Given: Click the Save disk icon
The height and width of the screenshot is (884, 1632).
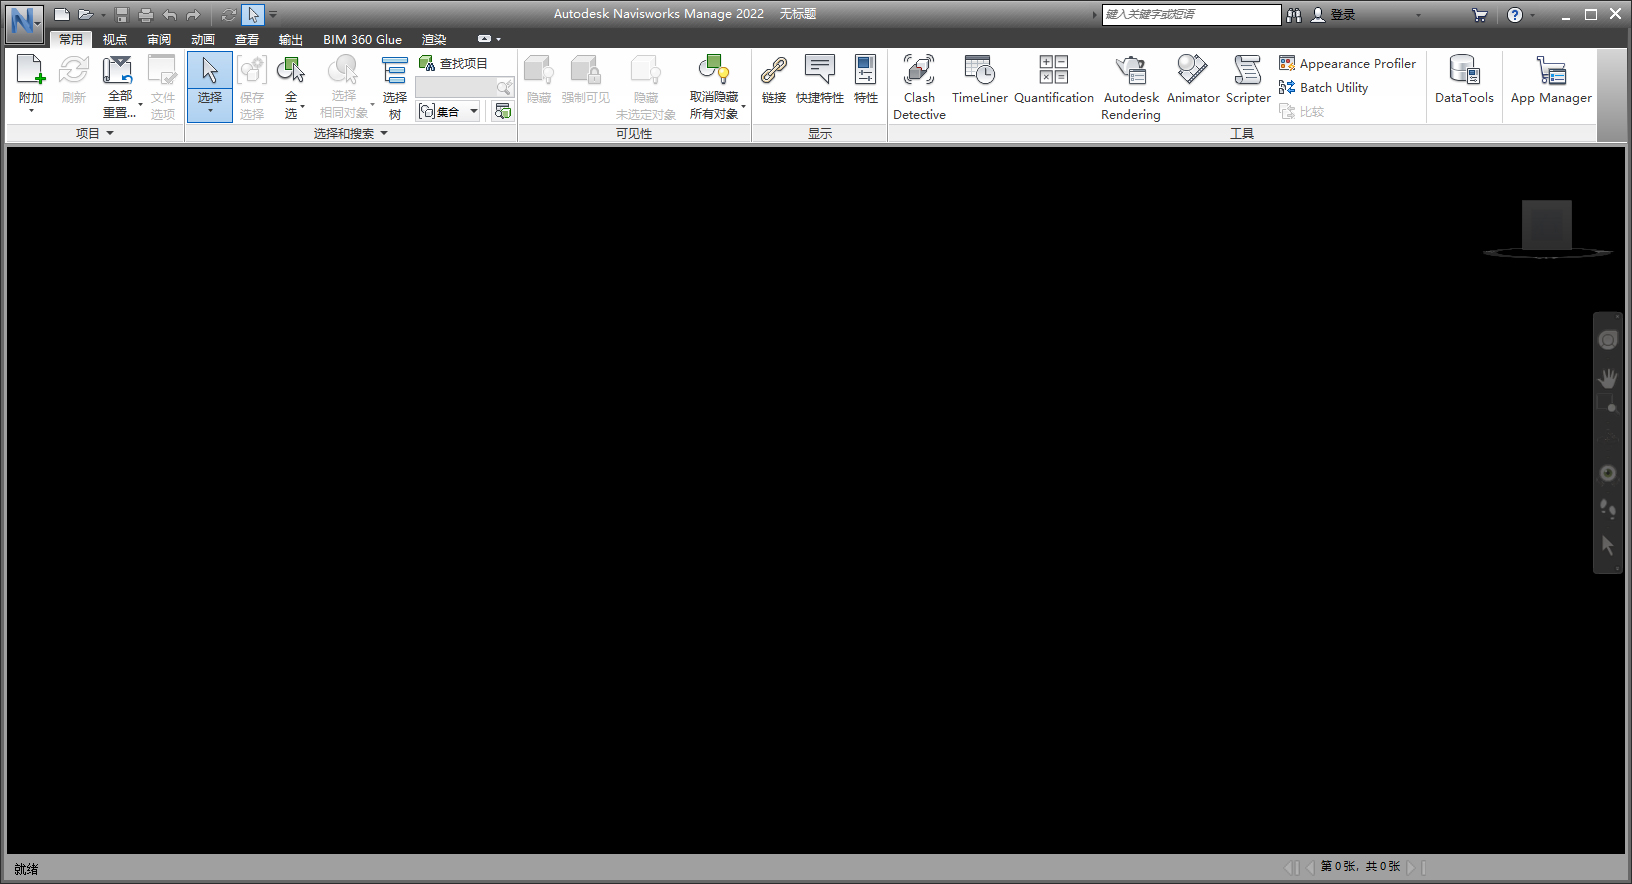Looking at the screenshot, I should tap(122, 15).
